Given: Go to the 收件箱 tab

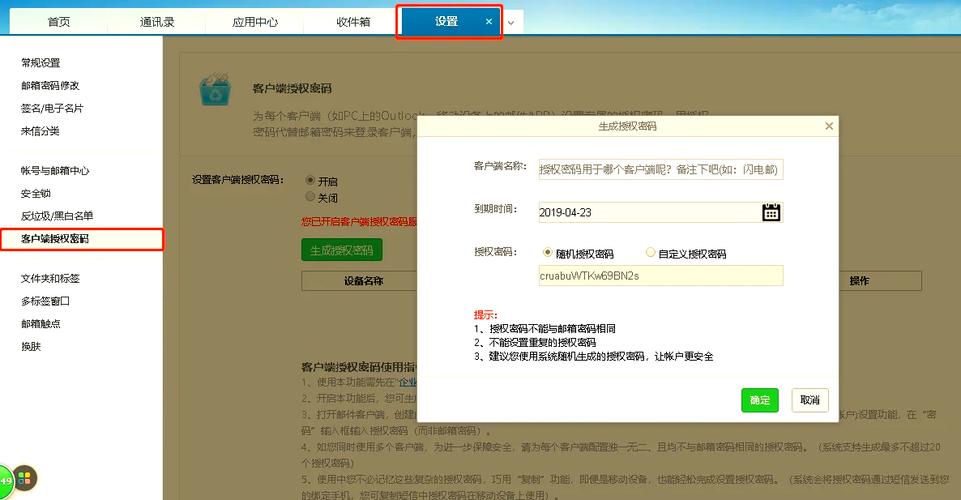Looking at the screenshot, I should click(353, 22).
